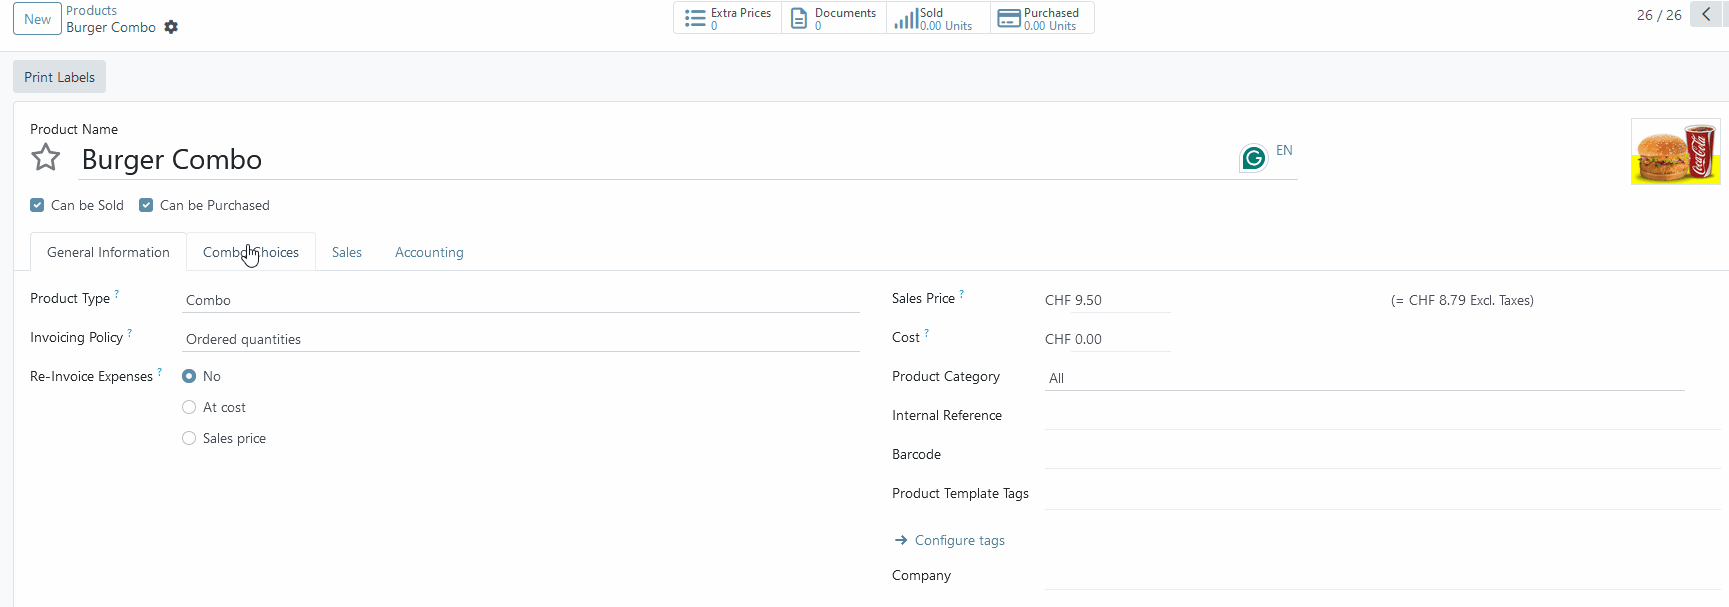Screen dimensions: 1729x607
Task: Switch to General Information tab
Action: 108,252
